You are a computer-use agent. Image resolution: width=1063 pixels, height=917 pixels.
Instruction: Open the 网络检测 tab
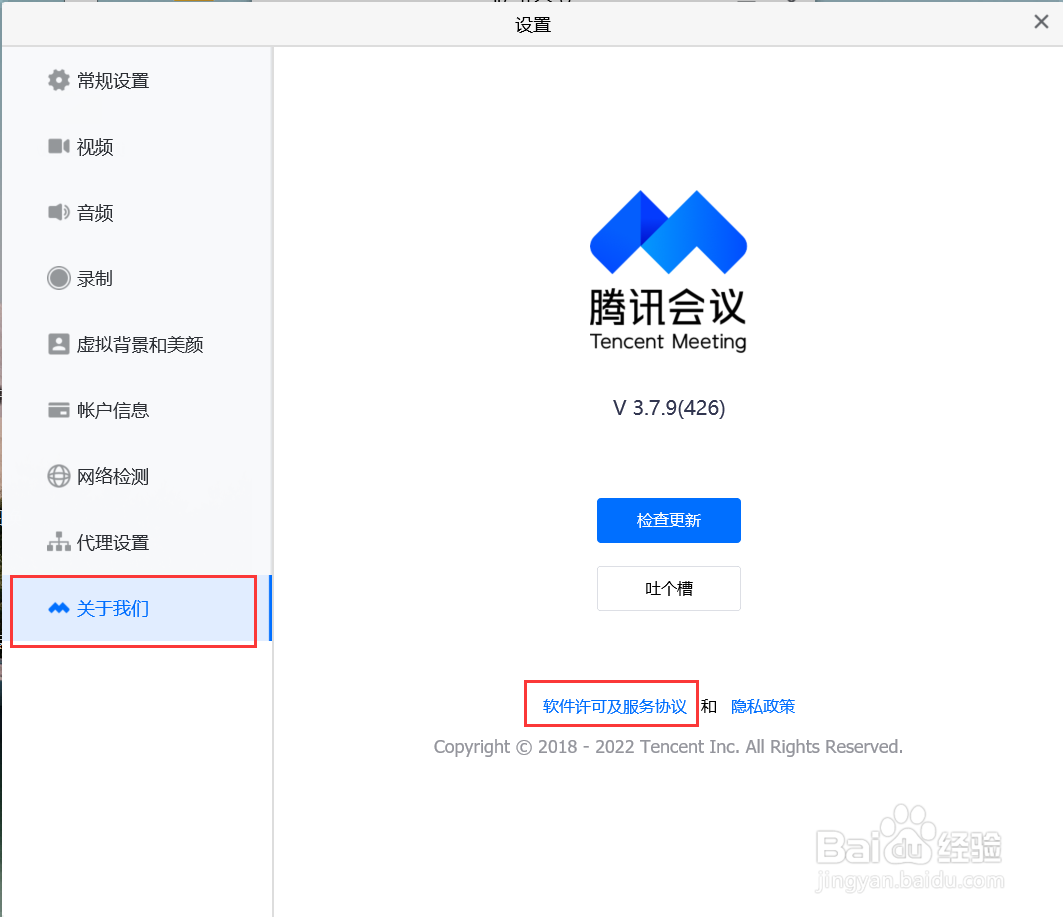coord(137,476)
